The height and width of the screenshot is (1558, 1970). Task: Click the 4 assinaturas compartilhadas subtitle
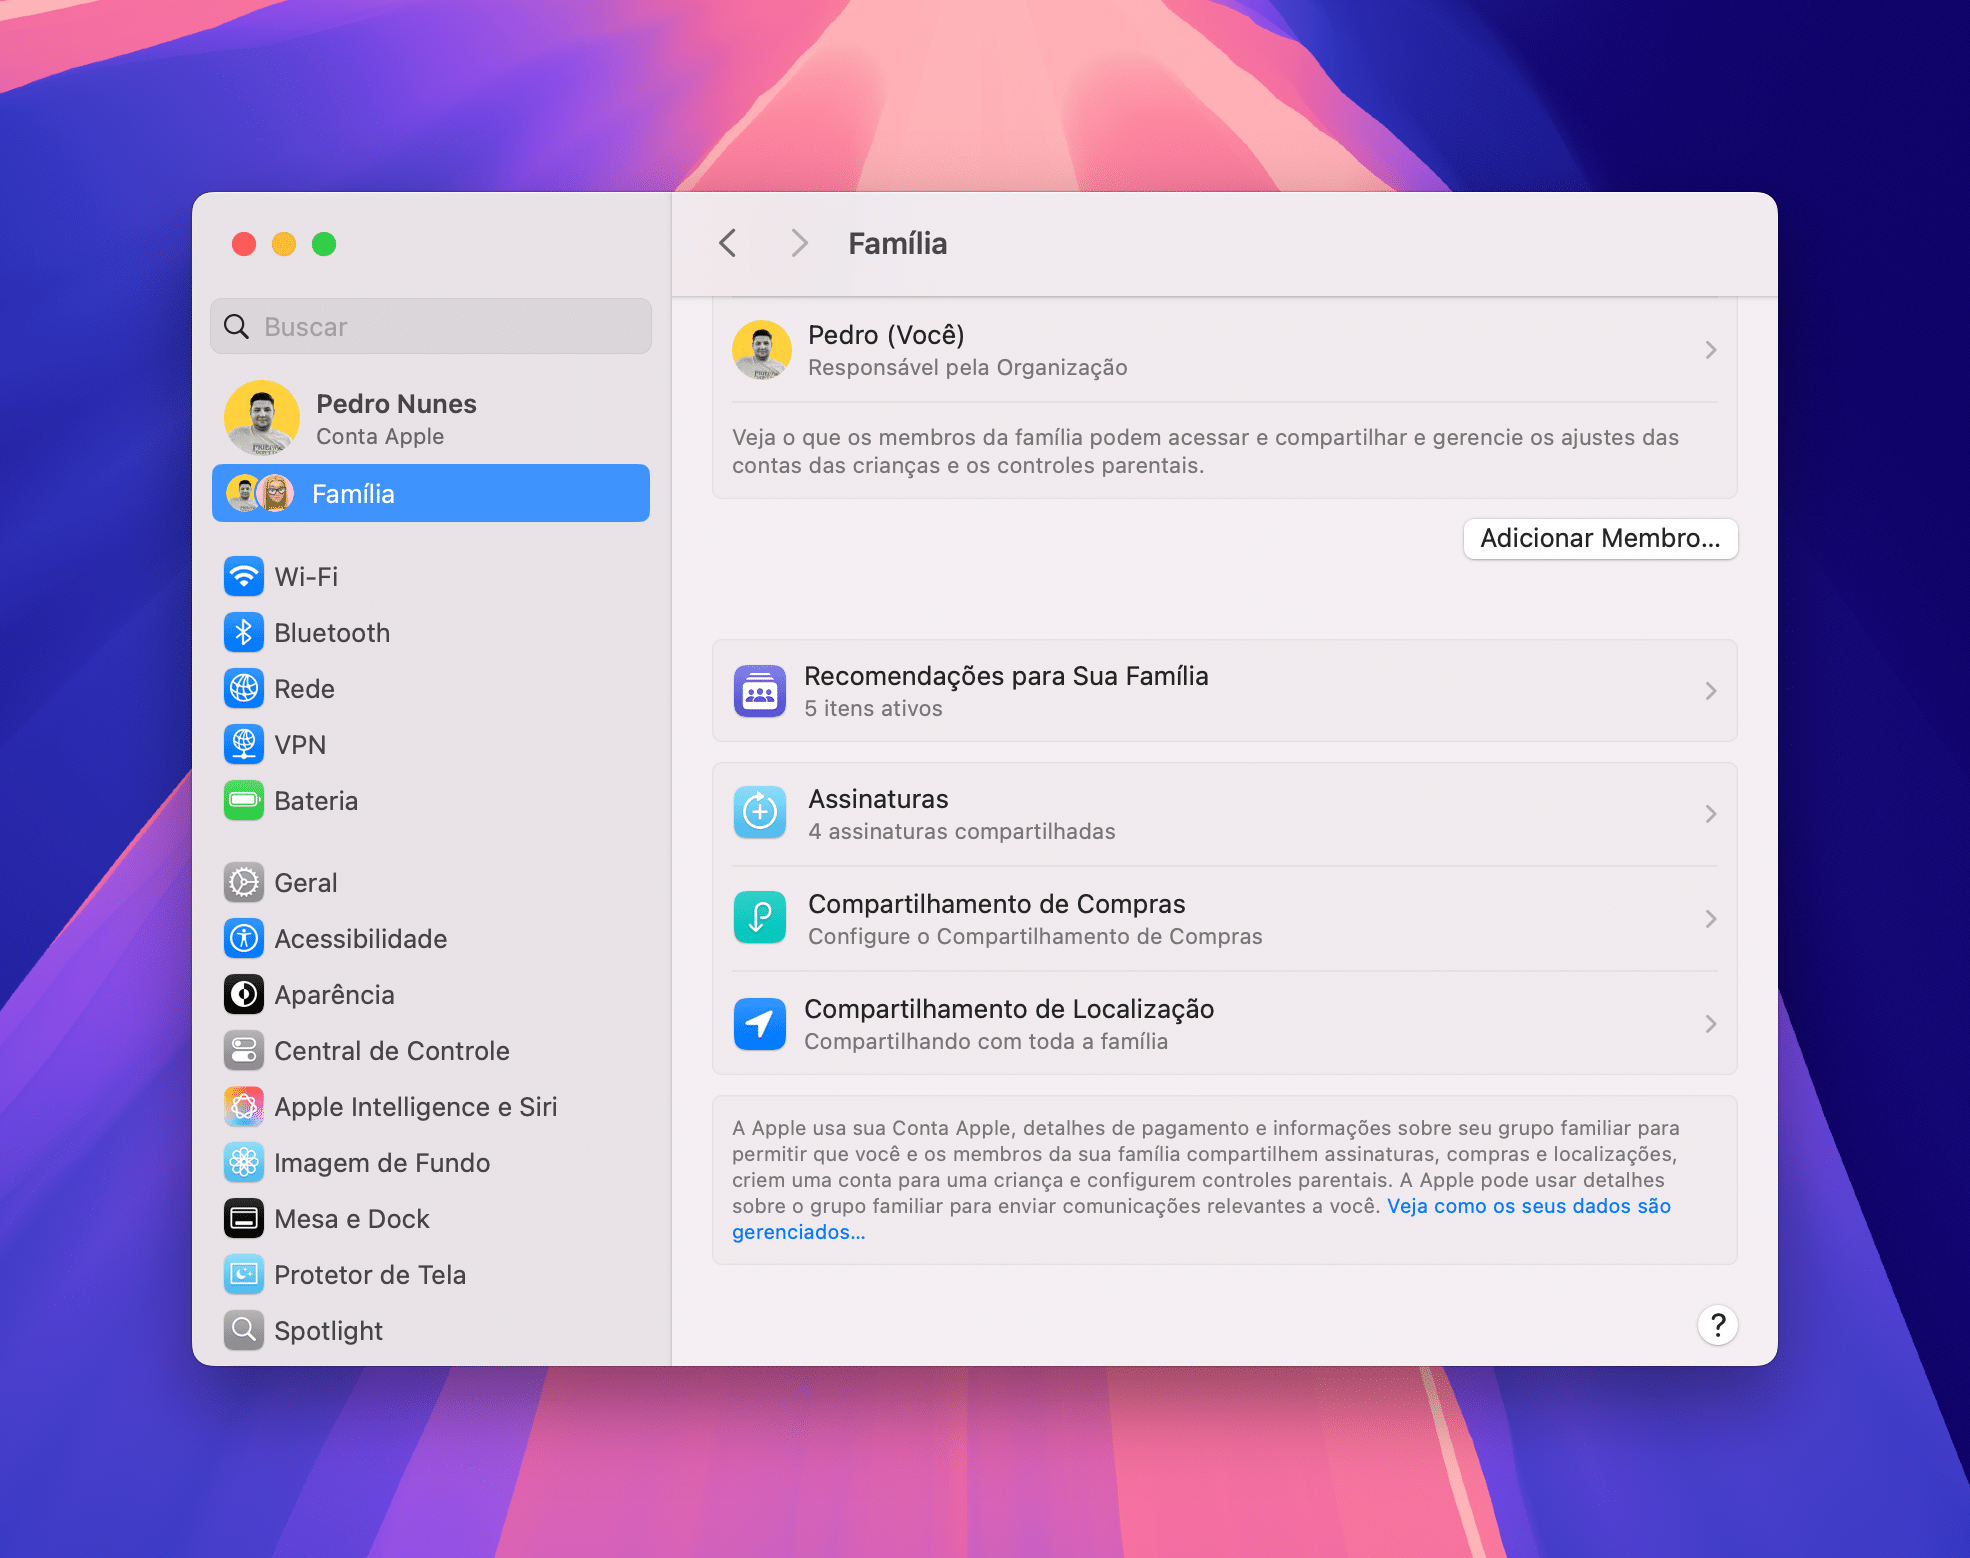coord(962,832)
